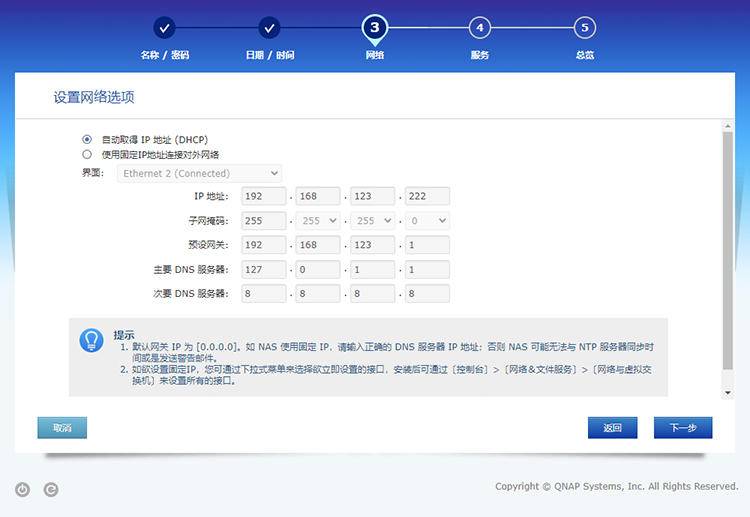Click the step 5 circle
This screenshot has height=517, width=750.
coord(585,28)
